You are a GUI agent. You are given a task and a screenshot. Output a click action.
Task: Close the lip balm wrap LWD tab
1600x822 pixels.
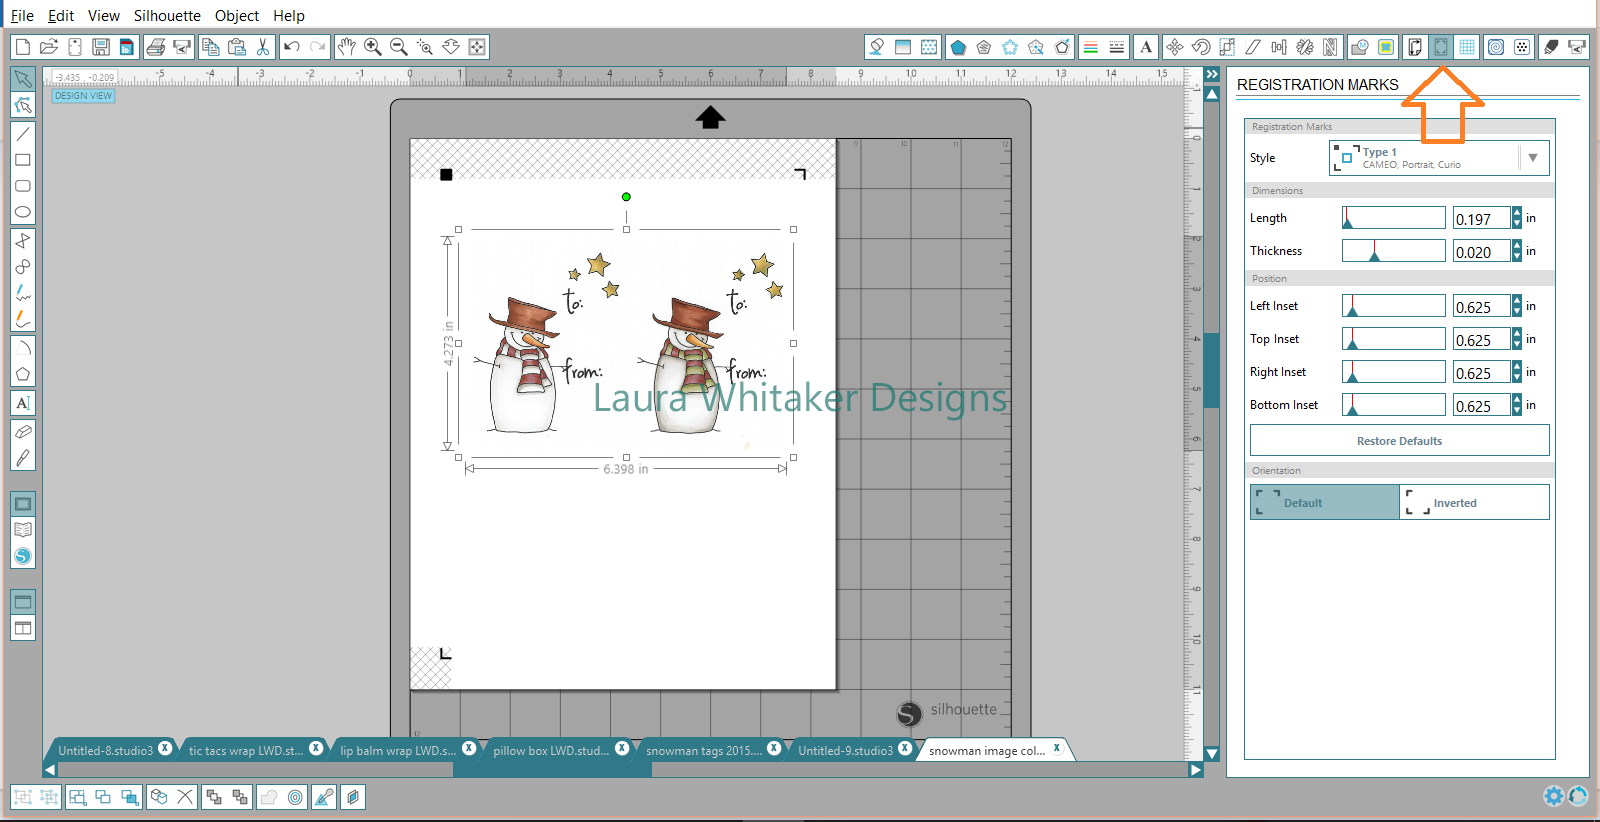click(469, 748)
